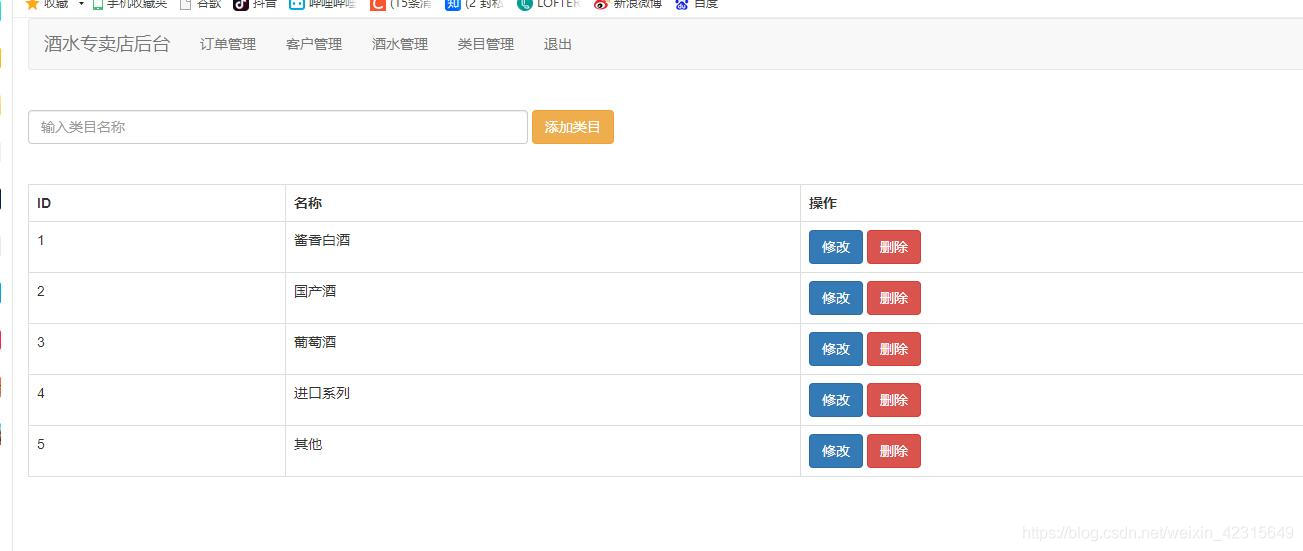Select the 酱香白酒 name cell

click(543, 247)
